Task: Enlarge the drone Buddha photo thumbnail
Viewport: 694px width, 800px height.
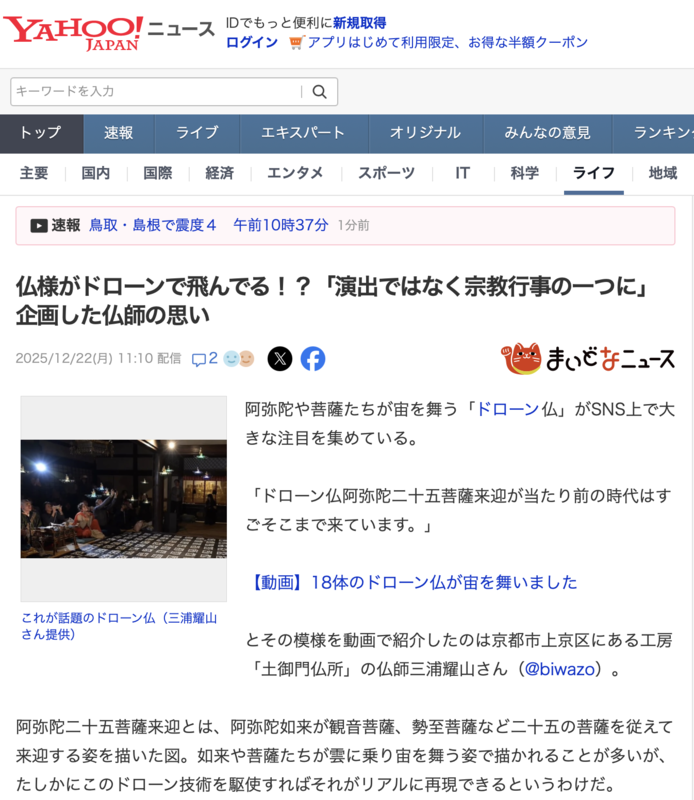Action: [124, 499]
